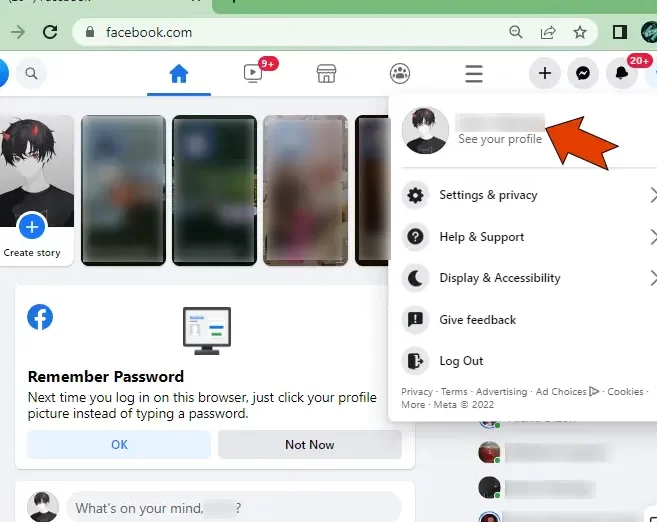This screenshot has width=657, height=522.
Task: Open the Terms footer link
Action: 454,392
